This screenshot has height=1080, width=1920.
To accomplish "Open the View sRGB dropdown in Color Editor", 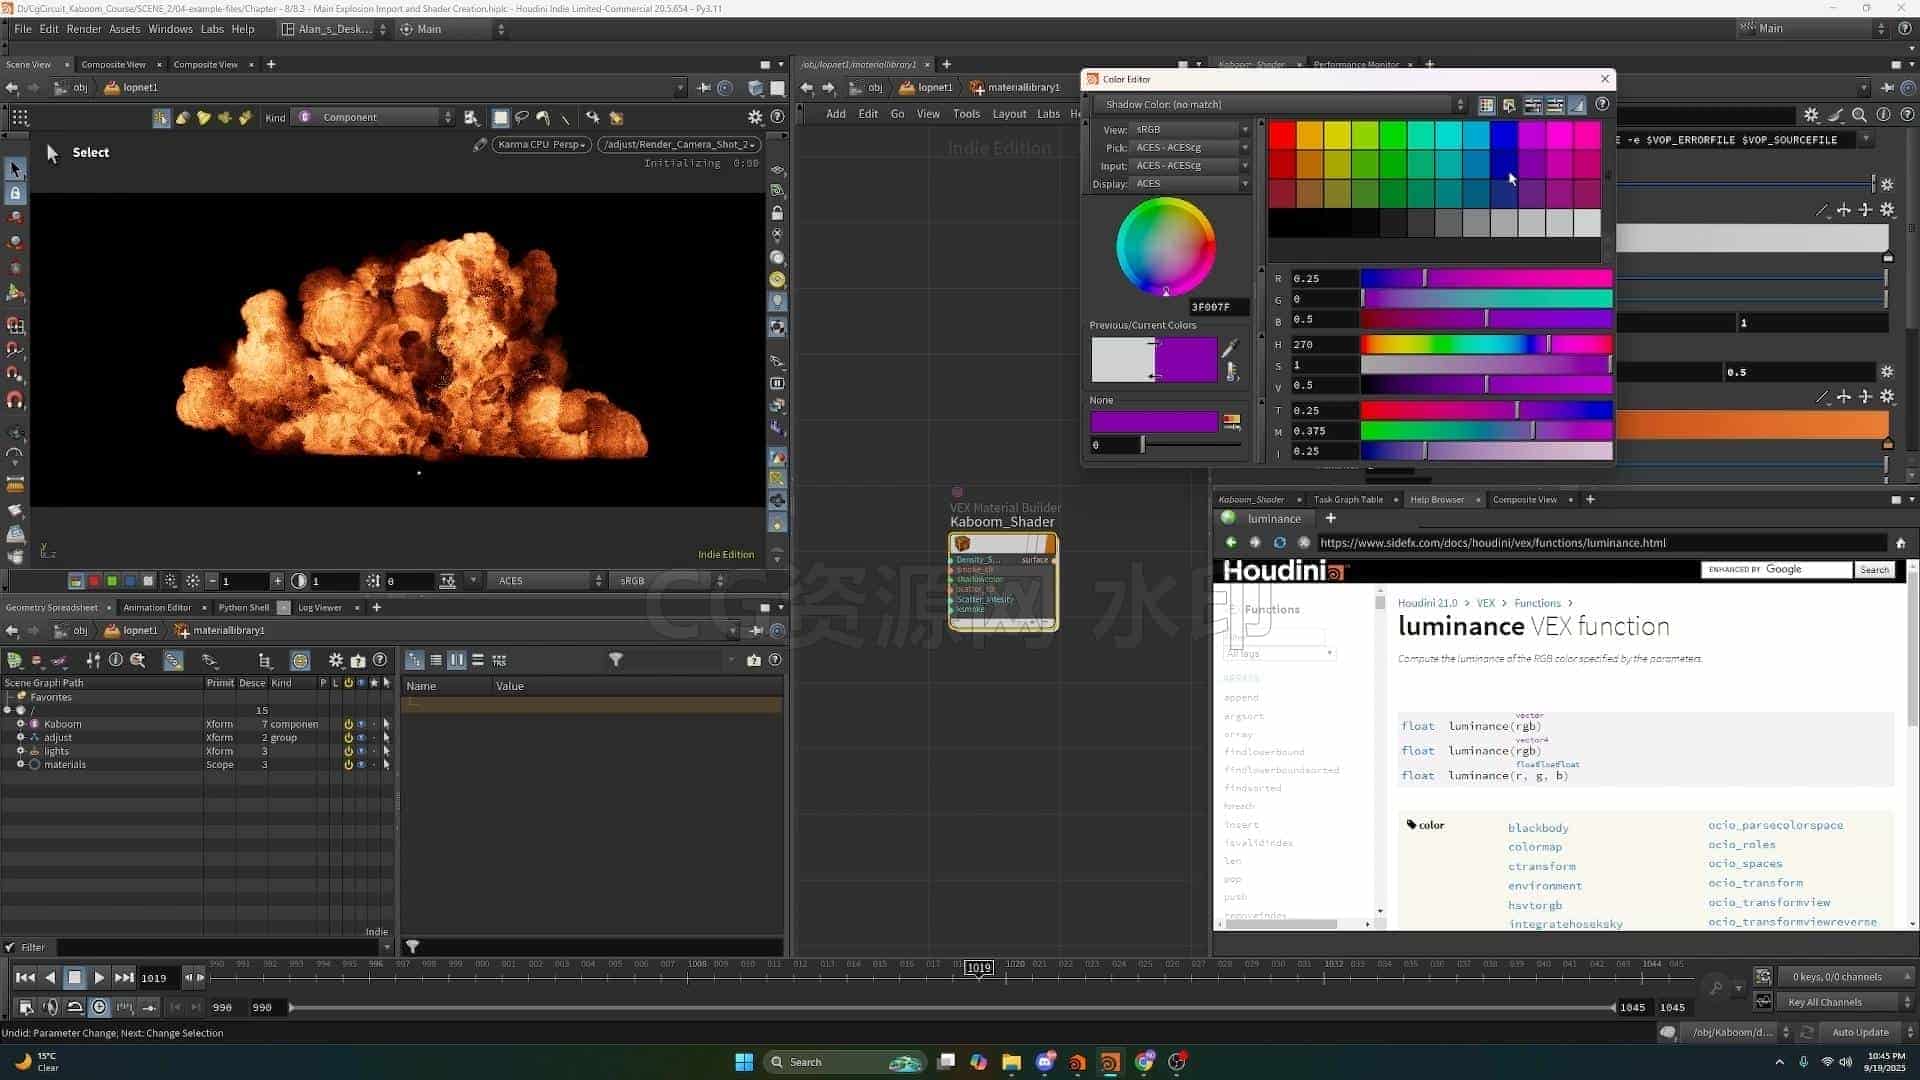I will [1191, 130].
